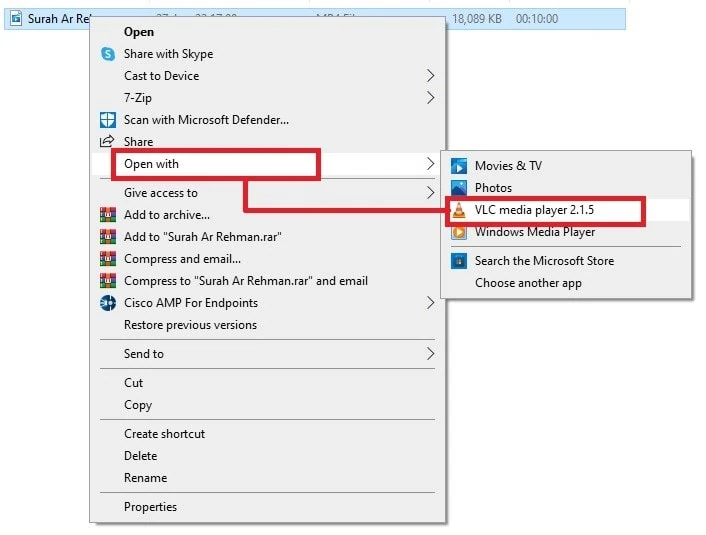Screen dimensions: 706x535
Task: Open the file with Photos
Action: (566, 188)
